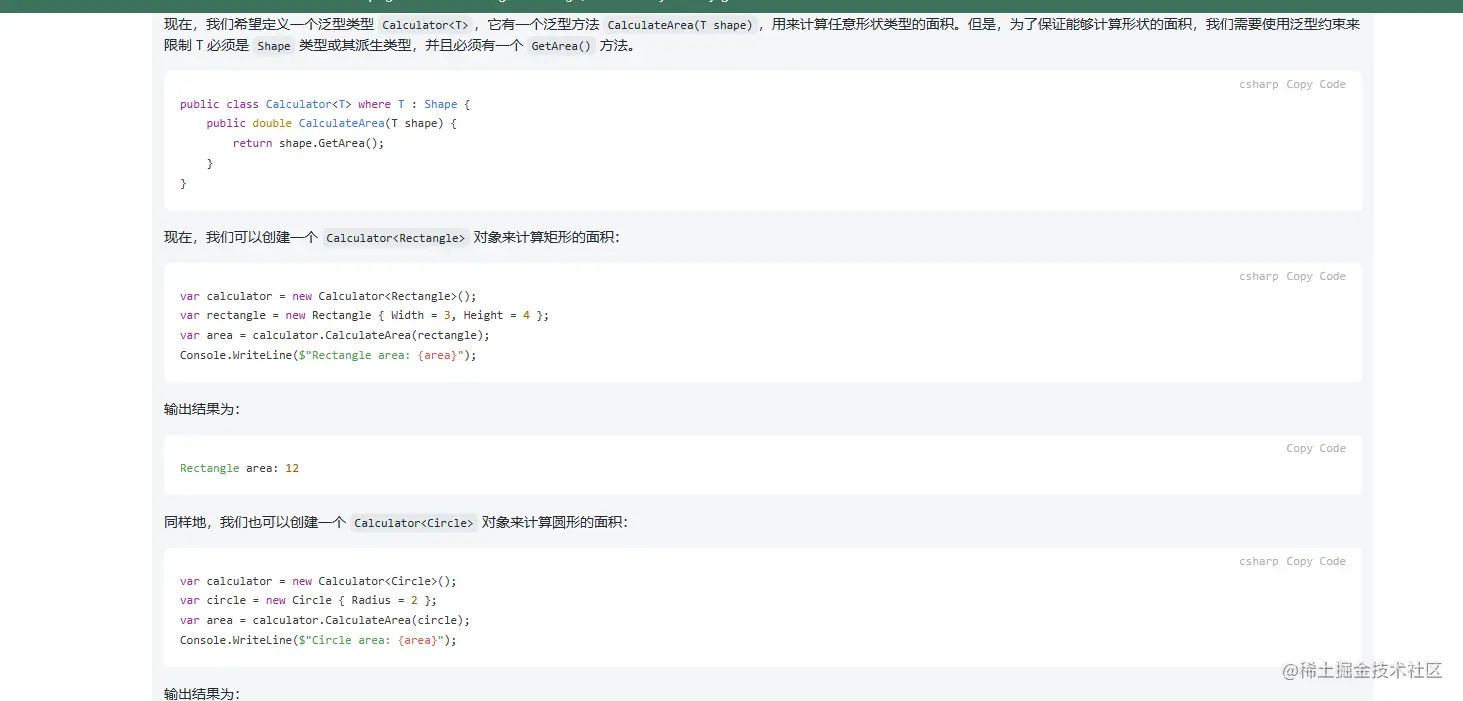Viewport: 1463px width, 701px height.
Task: Copy code of the Rectangle calculator snippet
Action: pyautogui.click(x=1316, y=276)
